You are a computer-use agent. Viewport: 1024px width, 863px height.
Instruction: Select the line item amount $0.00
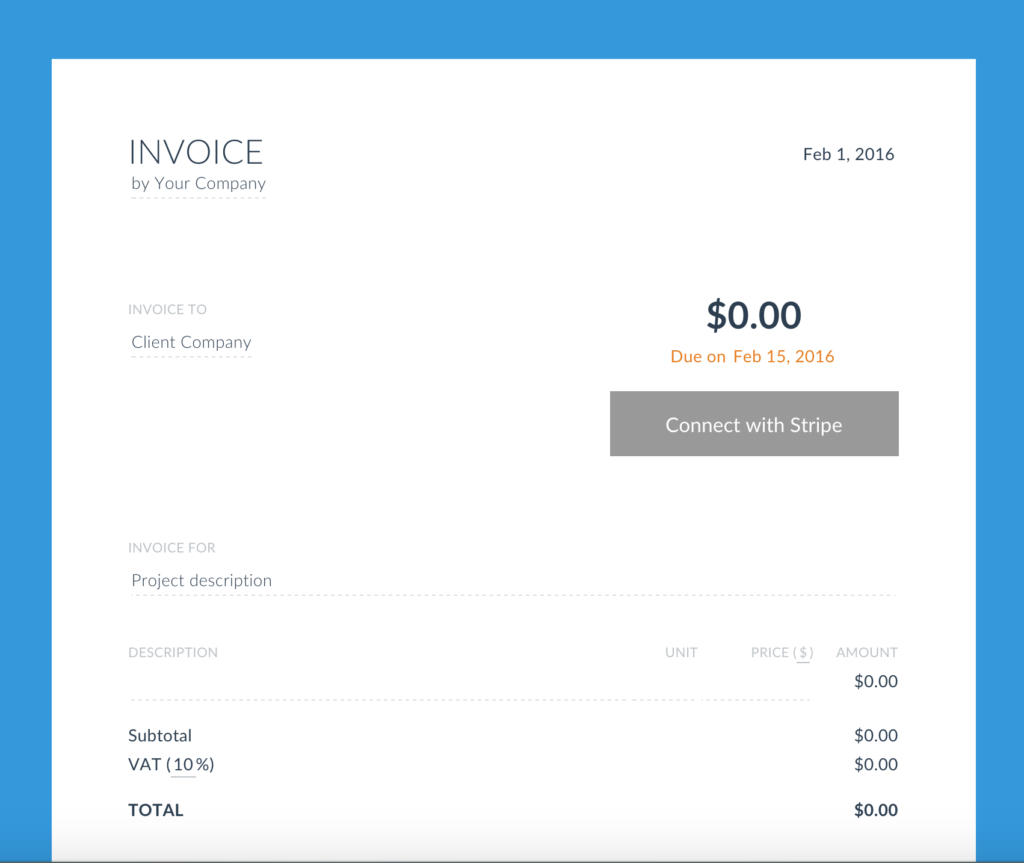[x=875, y=682]
